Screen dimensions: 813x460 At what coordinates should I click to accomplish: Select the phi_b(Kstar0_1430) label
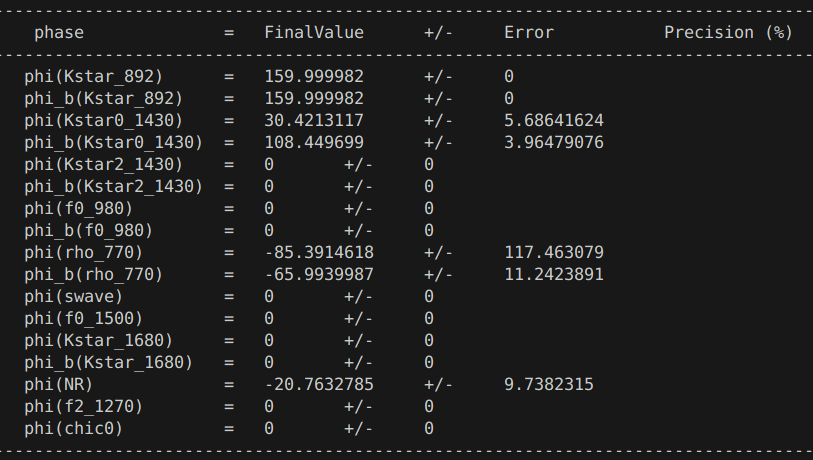[x=114, y=143]
